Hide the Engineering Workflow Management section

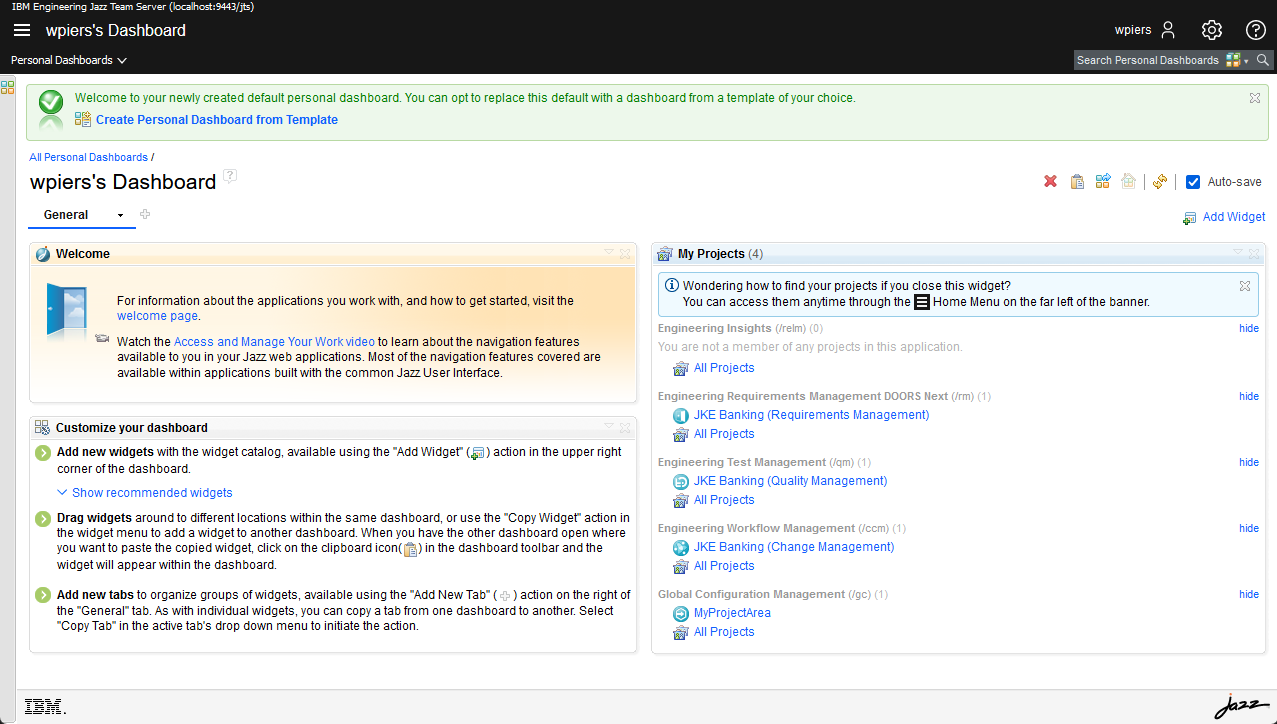[x=1249, y=528]
